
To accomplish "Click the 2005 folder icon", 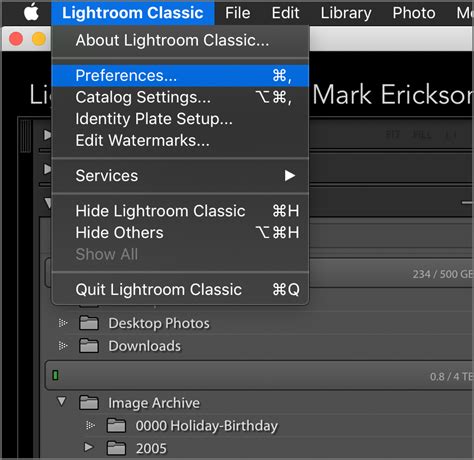I will [x=116, y=448].
